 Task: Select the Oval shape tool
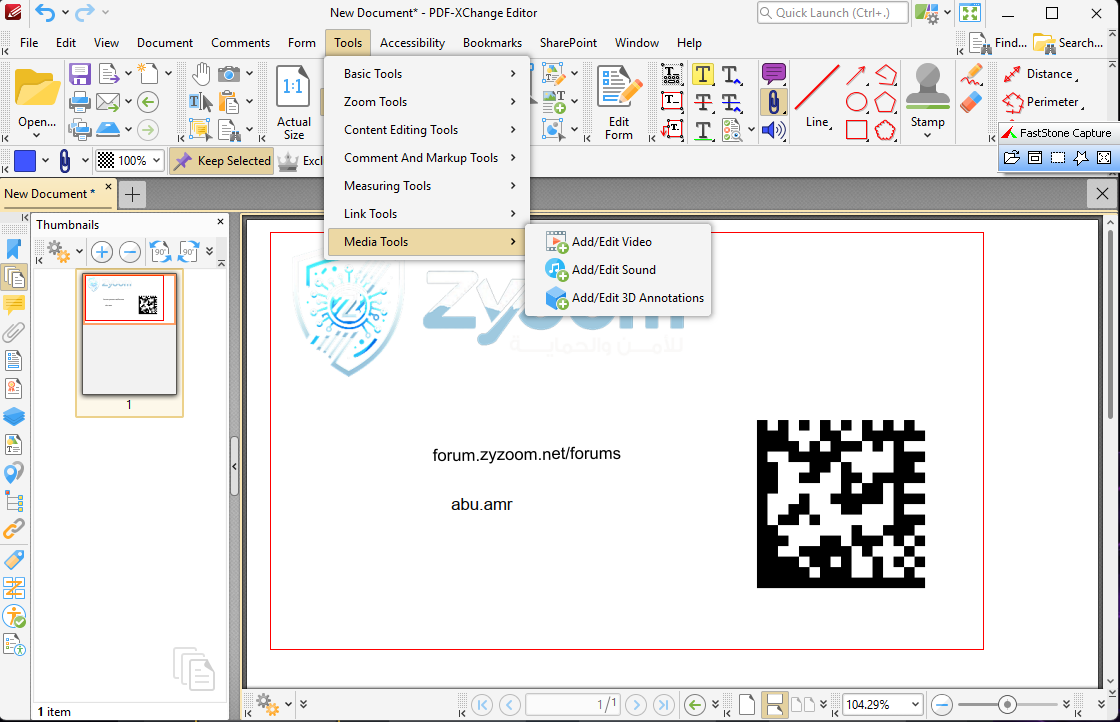click(856, 102)
